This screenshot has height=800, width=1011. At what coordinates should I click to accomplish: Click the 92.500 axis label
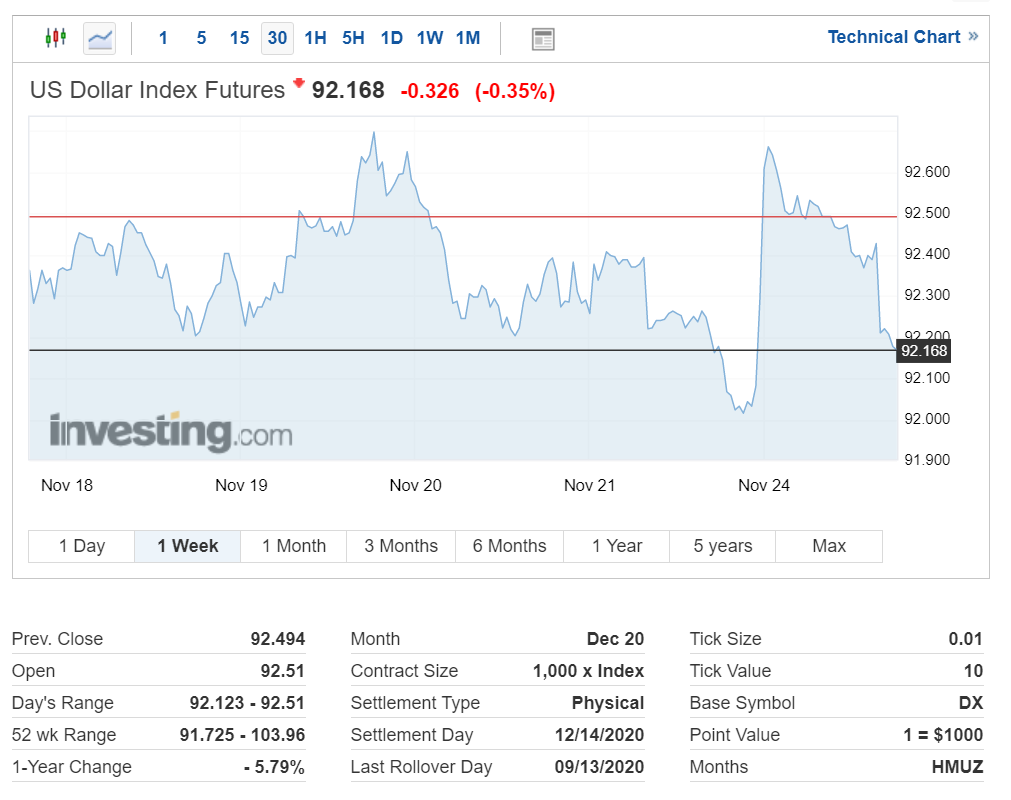tap(927, 213)
